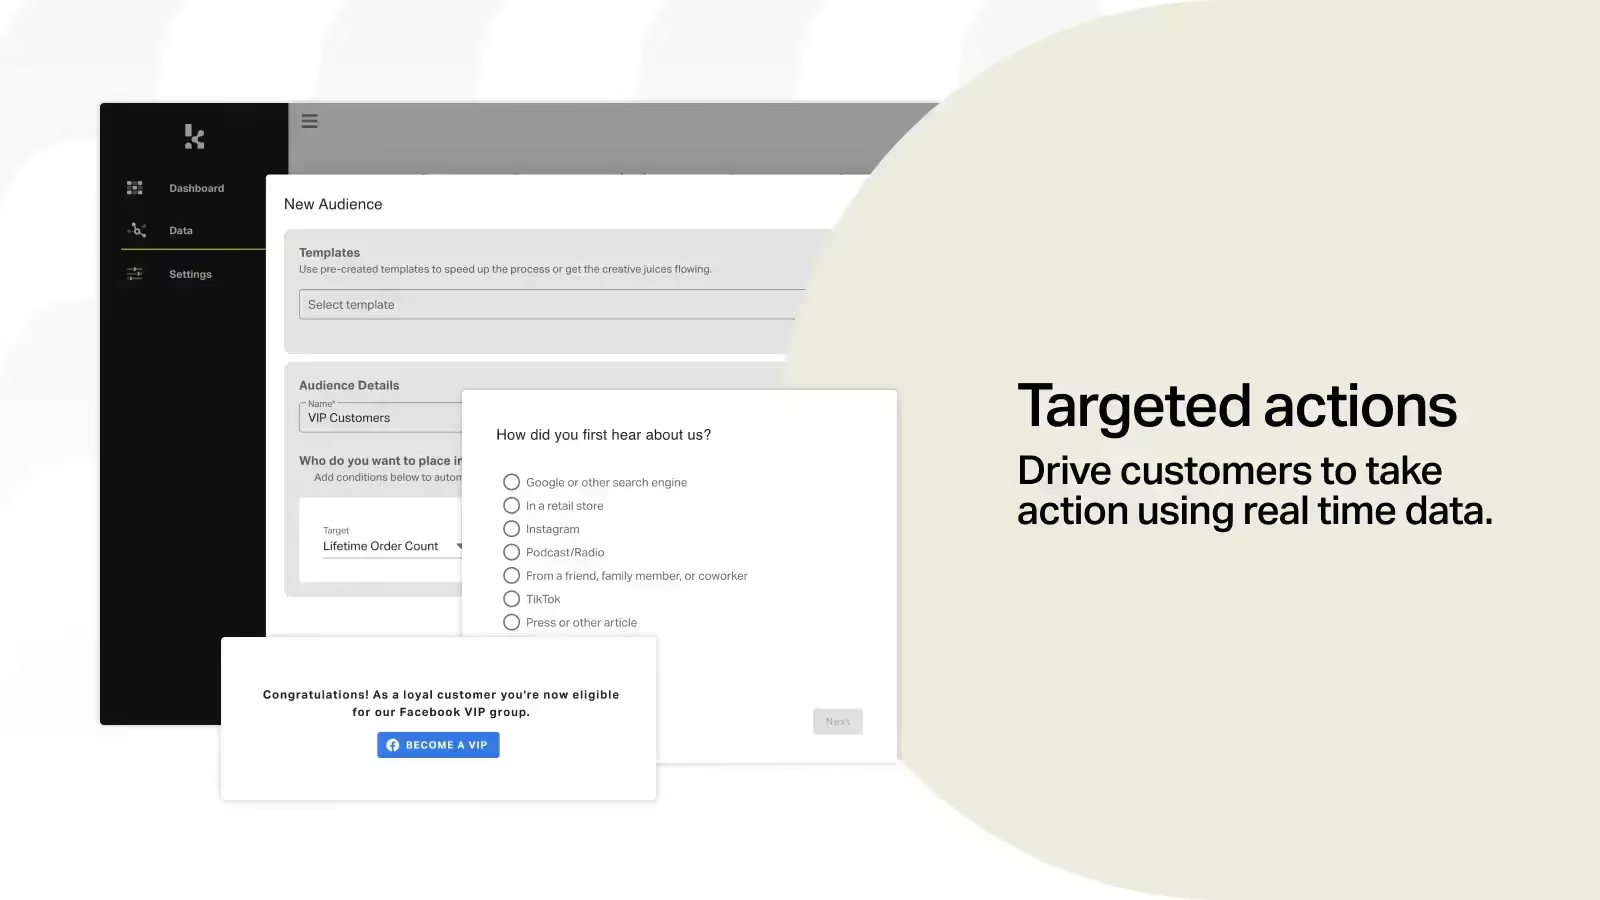Open the Dashboard menu item
This screenshot has height=900, width=1600.
(196, 188)
